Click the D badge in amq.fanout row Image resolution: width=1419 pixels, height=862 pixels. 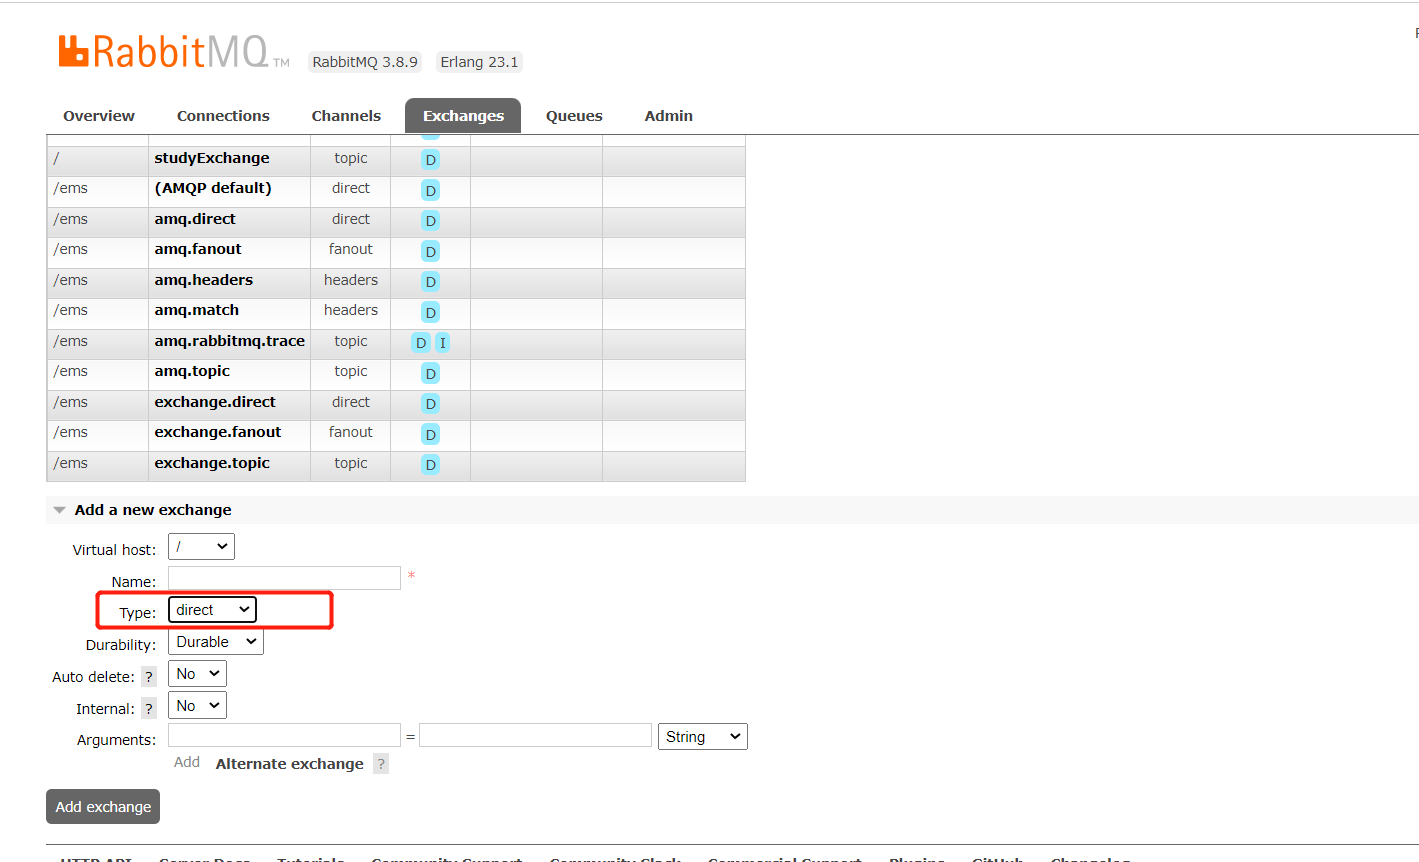430,252
